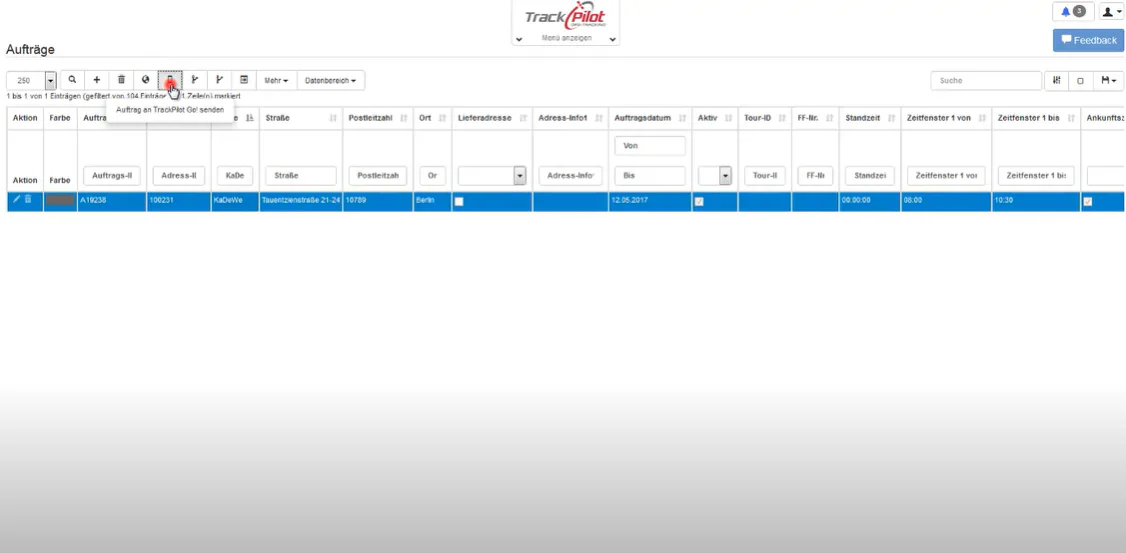The width and height of the screenshot is (1126, 553).
Task: Click the Zeitfenster 1 bis filter field
Action: coord(1036,175)
